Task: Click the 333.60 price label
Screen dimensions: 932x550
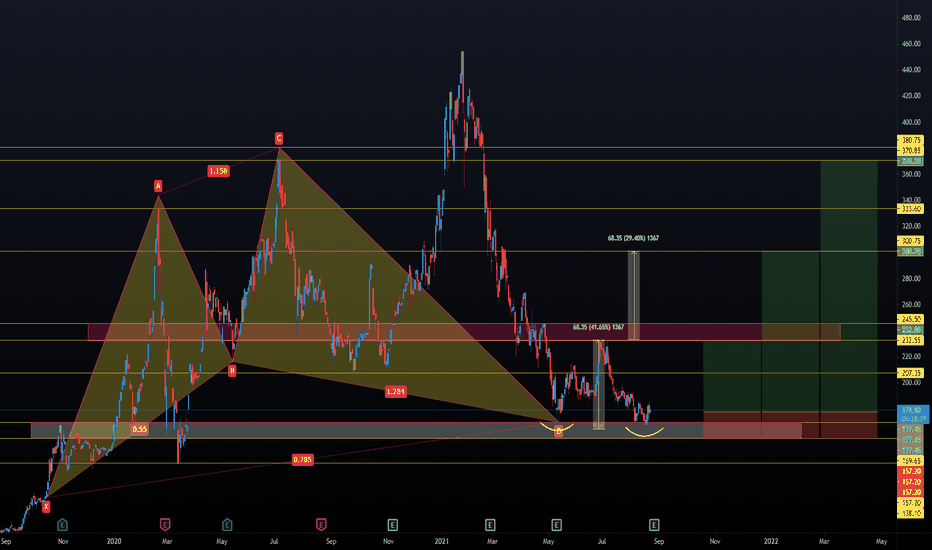Action: tap(911, 209)
